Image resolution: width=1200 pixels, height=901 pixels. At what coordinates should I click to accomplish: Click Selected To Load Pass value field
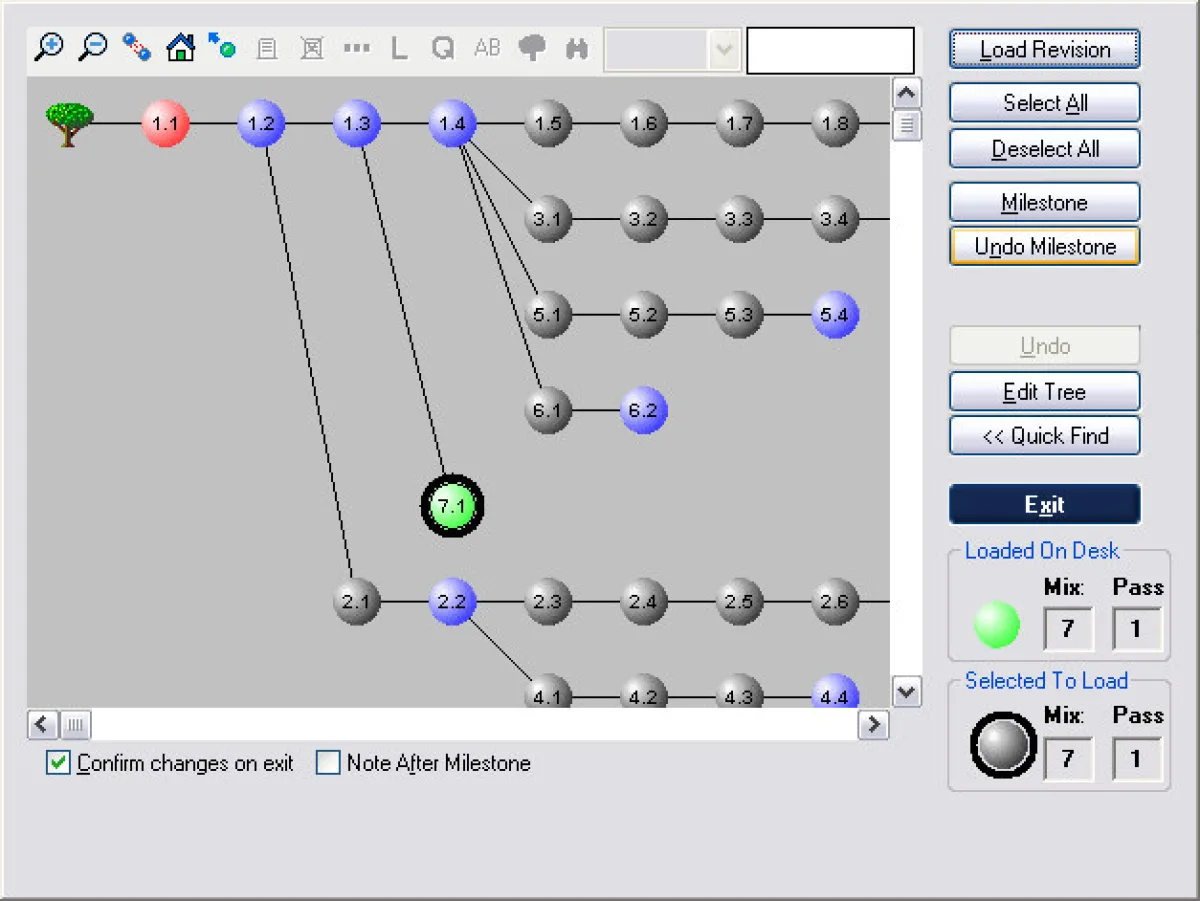pyautogui.click(x=1136, y=759)
